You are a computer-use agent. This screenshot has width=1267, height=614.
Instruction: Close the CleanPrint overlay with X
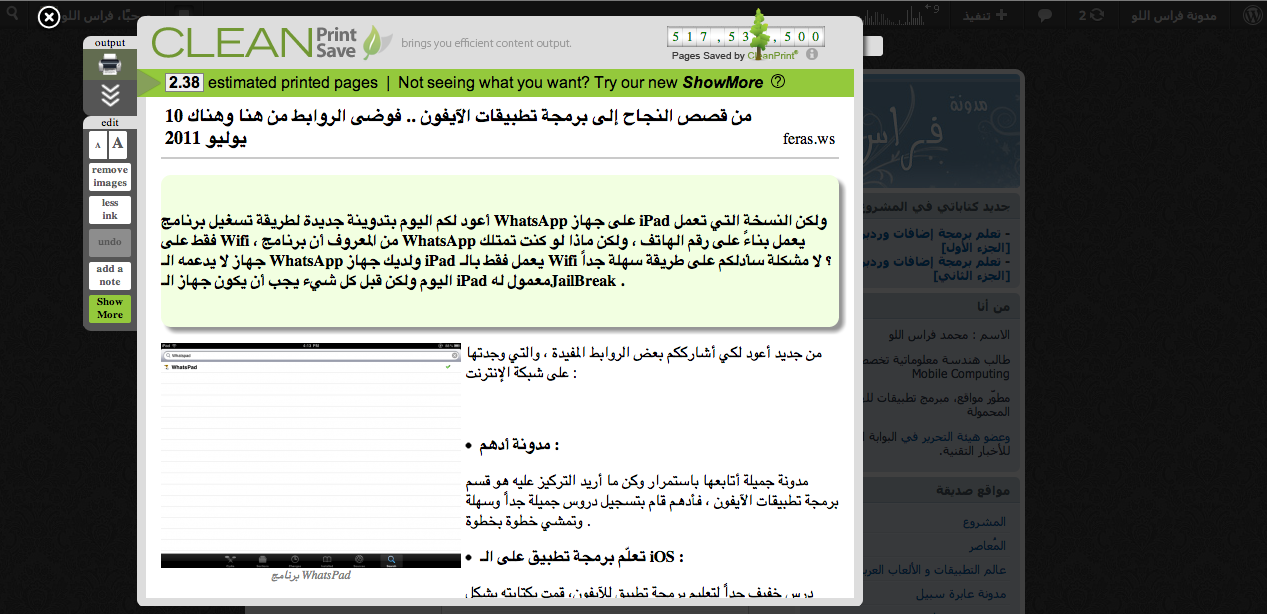49,17
